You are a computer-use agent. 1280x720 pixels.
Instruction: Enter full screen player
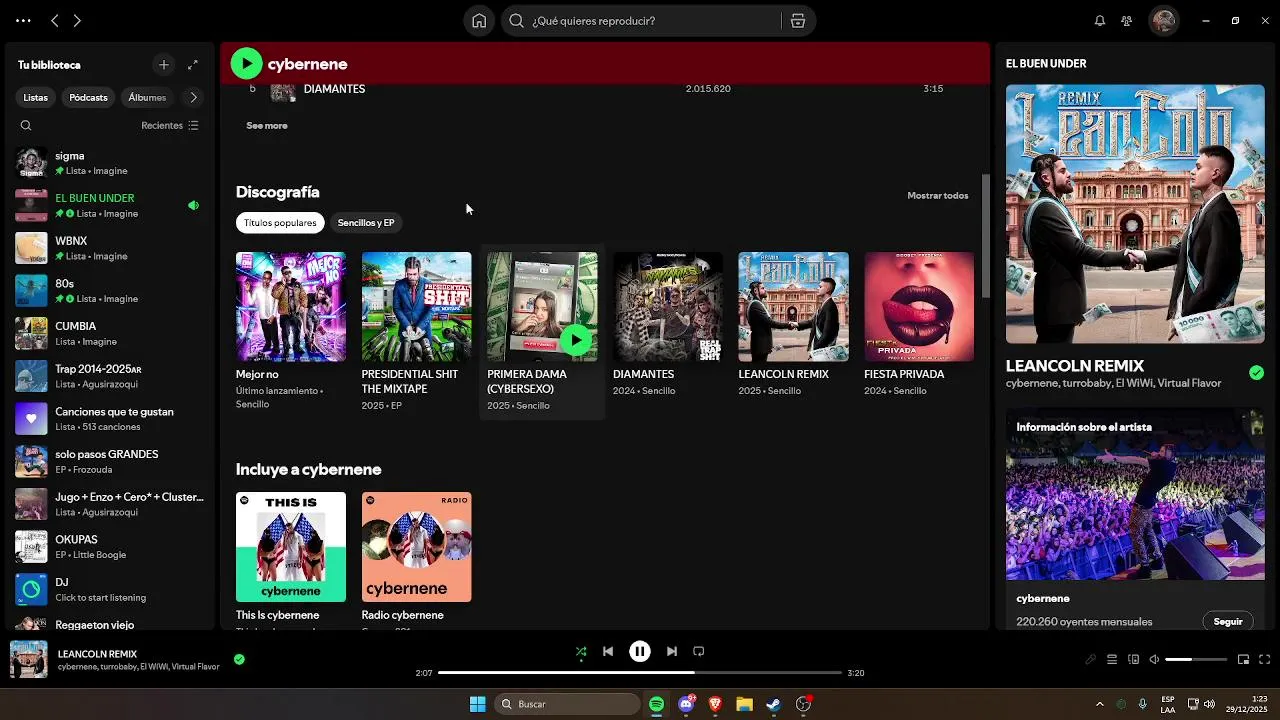pos(1264,660)
